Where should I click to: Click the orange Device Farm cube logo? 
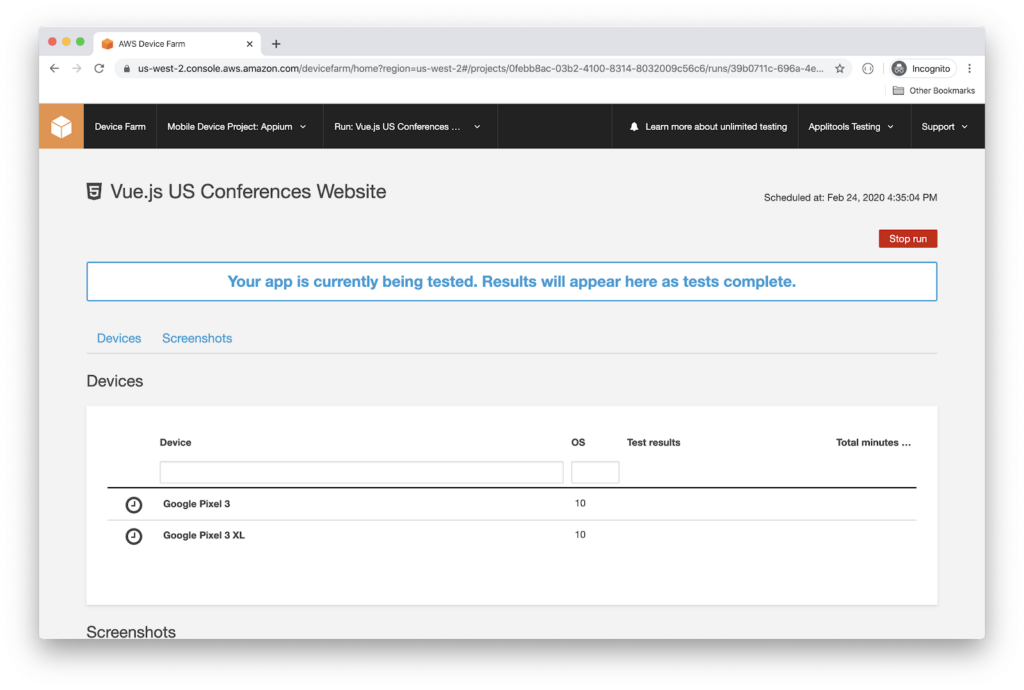[x=61, y=127]
